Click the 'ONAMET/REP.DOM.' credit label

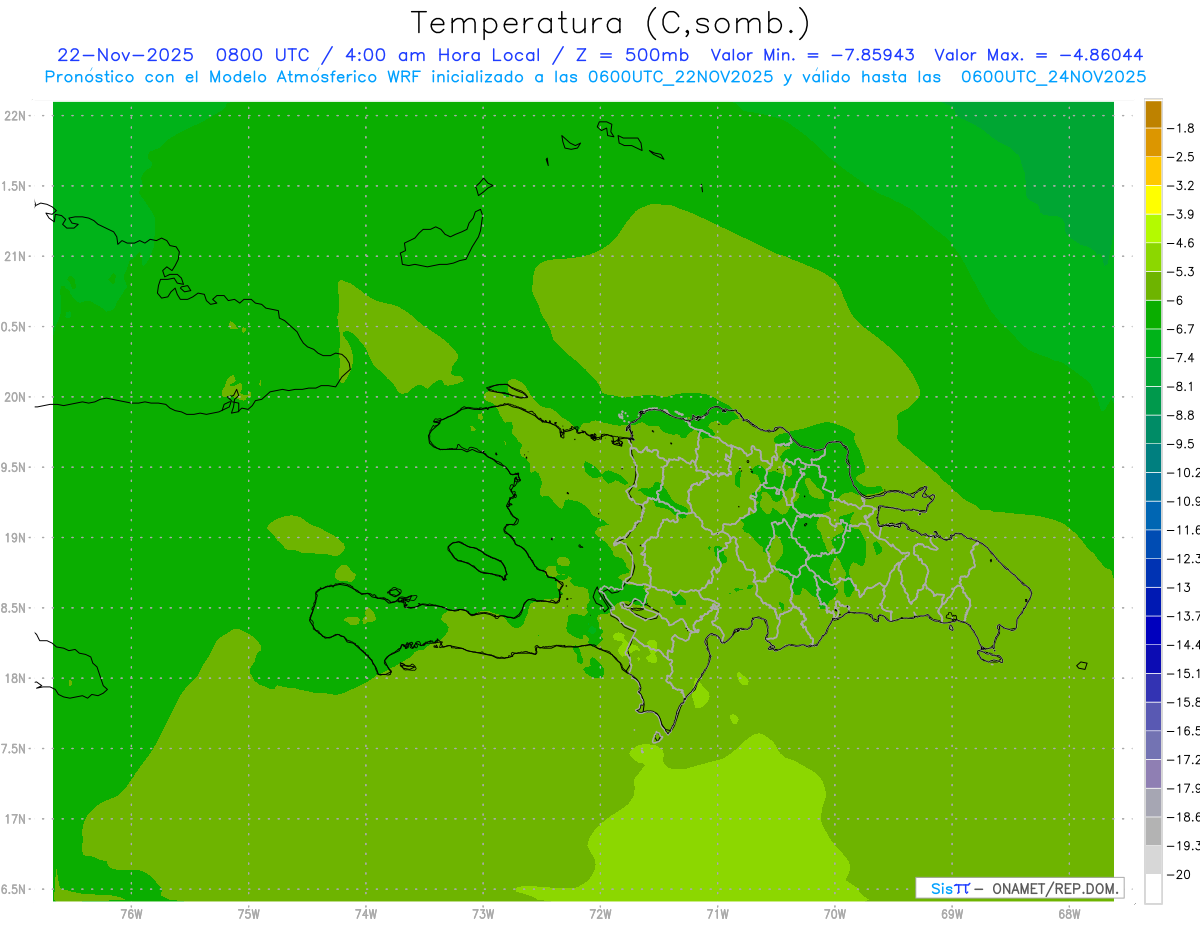click(x=1055, y=888)
